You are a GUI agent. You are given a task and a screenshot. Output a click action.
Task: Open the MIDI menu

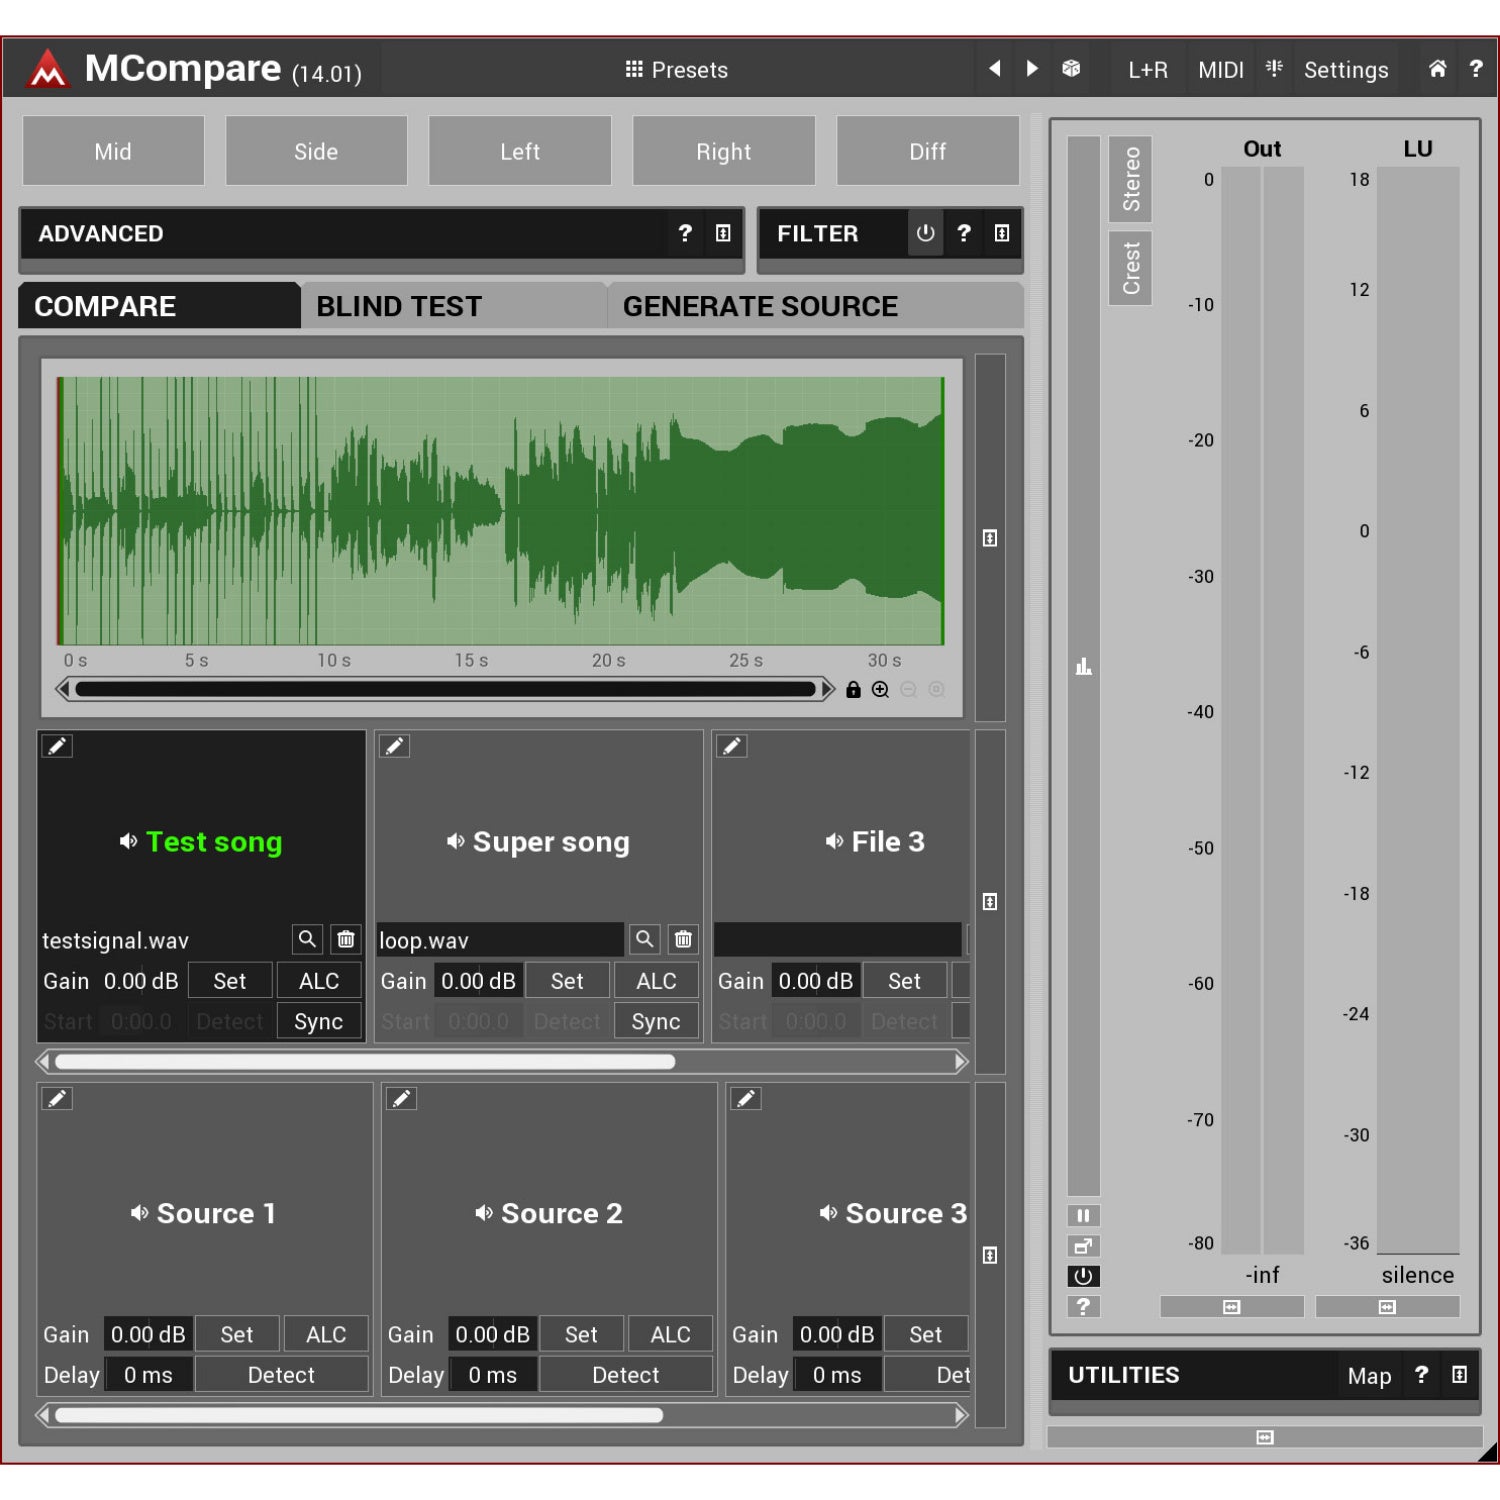click(x=1221, y=69)
